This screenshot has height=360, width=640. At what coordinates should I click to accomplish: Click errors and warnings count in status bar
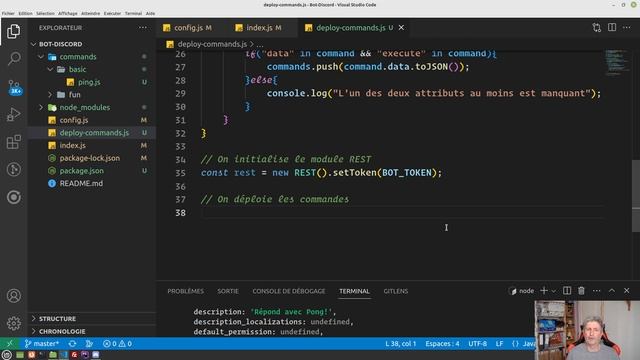point(117,344)
